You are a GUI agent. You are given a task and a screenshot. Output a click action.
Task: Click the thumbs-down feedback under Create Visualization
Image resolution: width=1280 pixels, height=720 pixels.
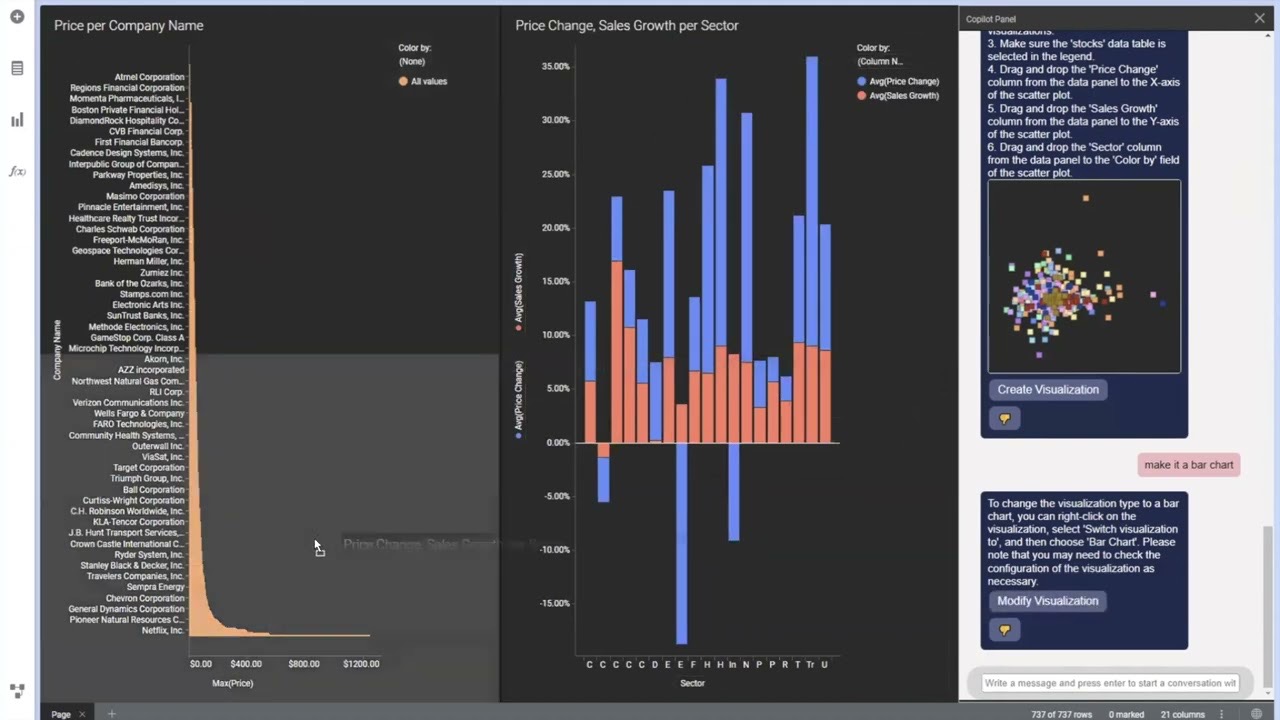[1005, 418]
